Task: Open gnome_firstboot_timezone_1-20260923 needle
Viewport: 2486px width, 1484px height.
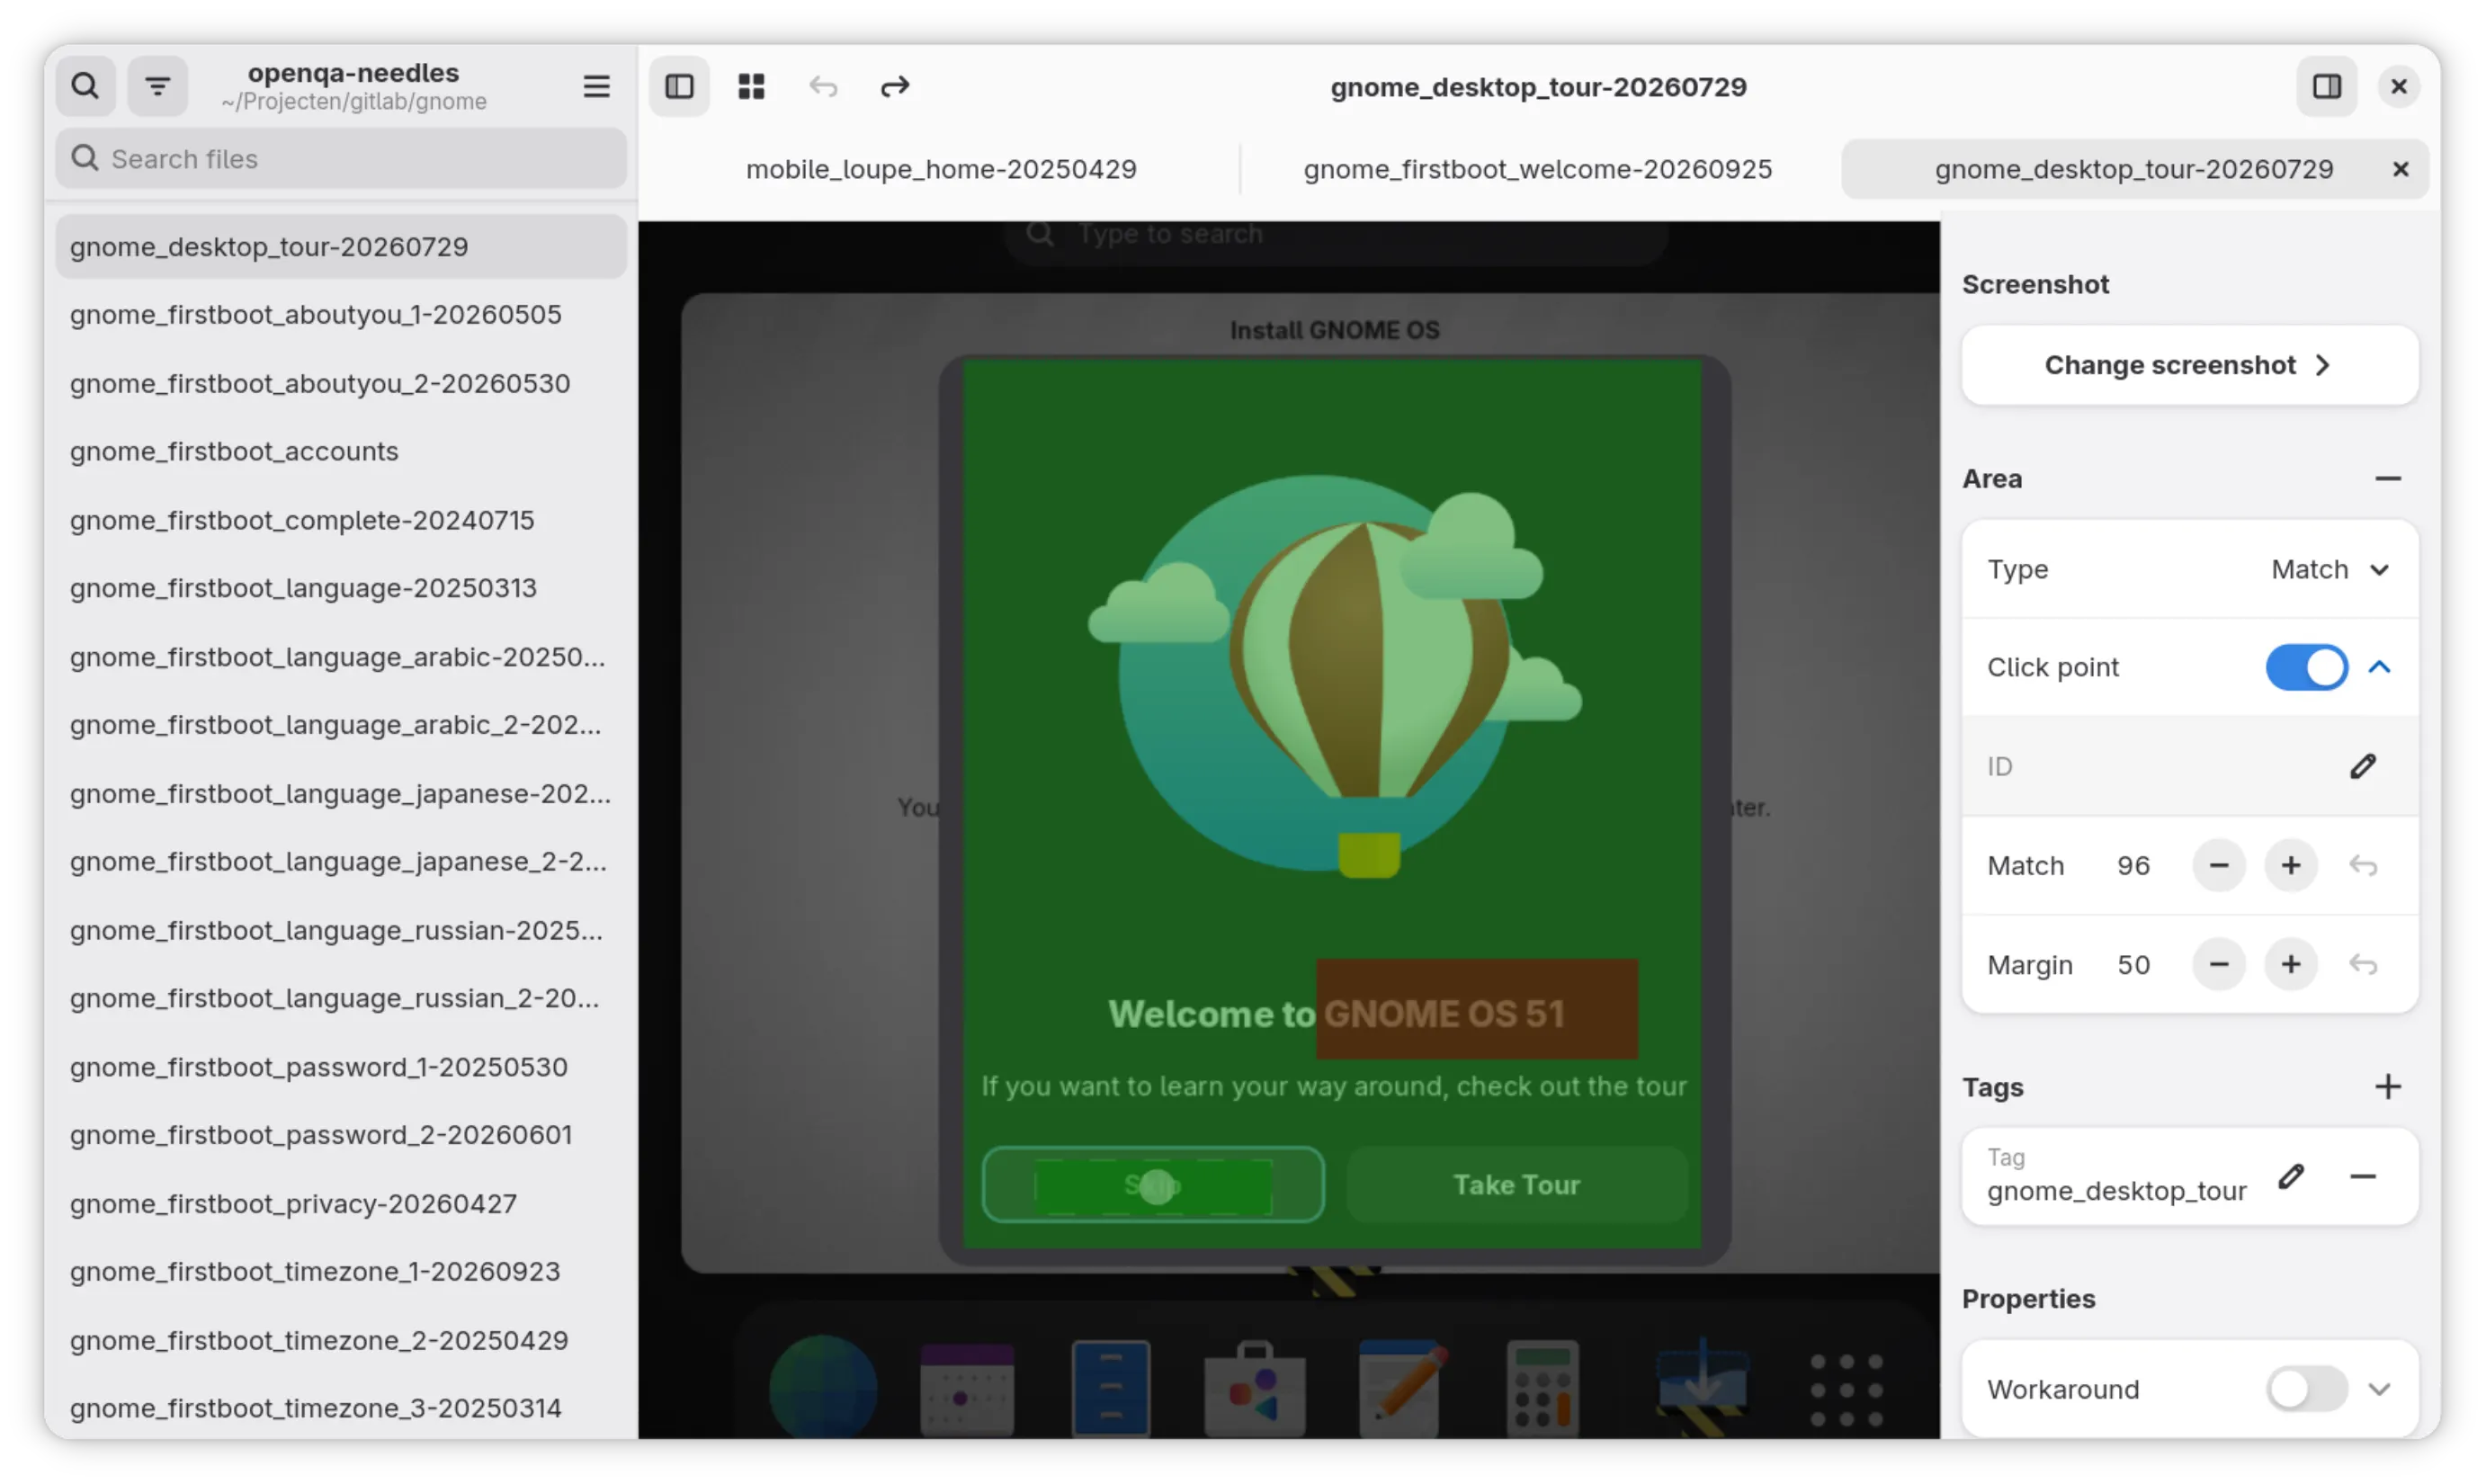Action: (x=341, y=1271)
